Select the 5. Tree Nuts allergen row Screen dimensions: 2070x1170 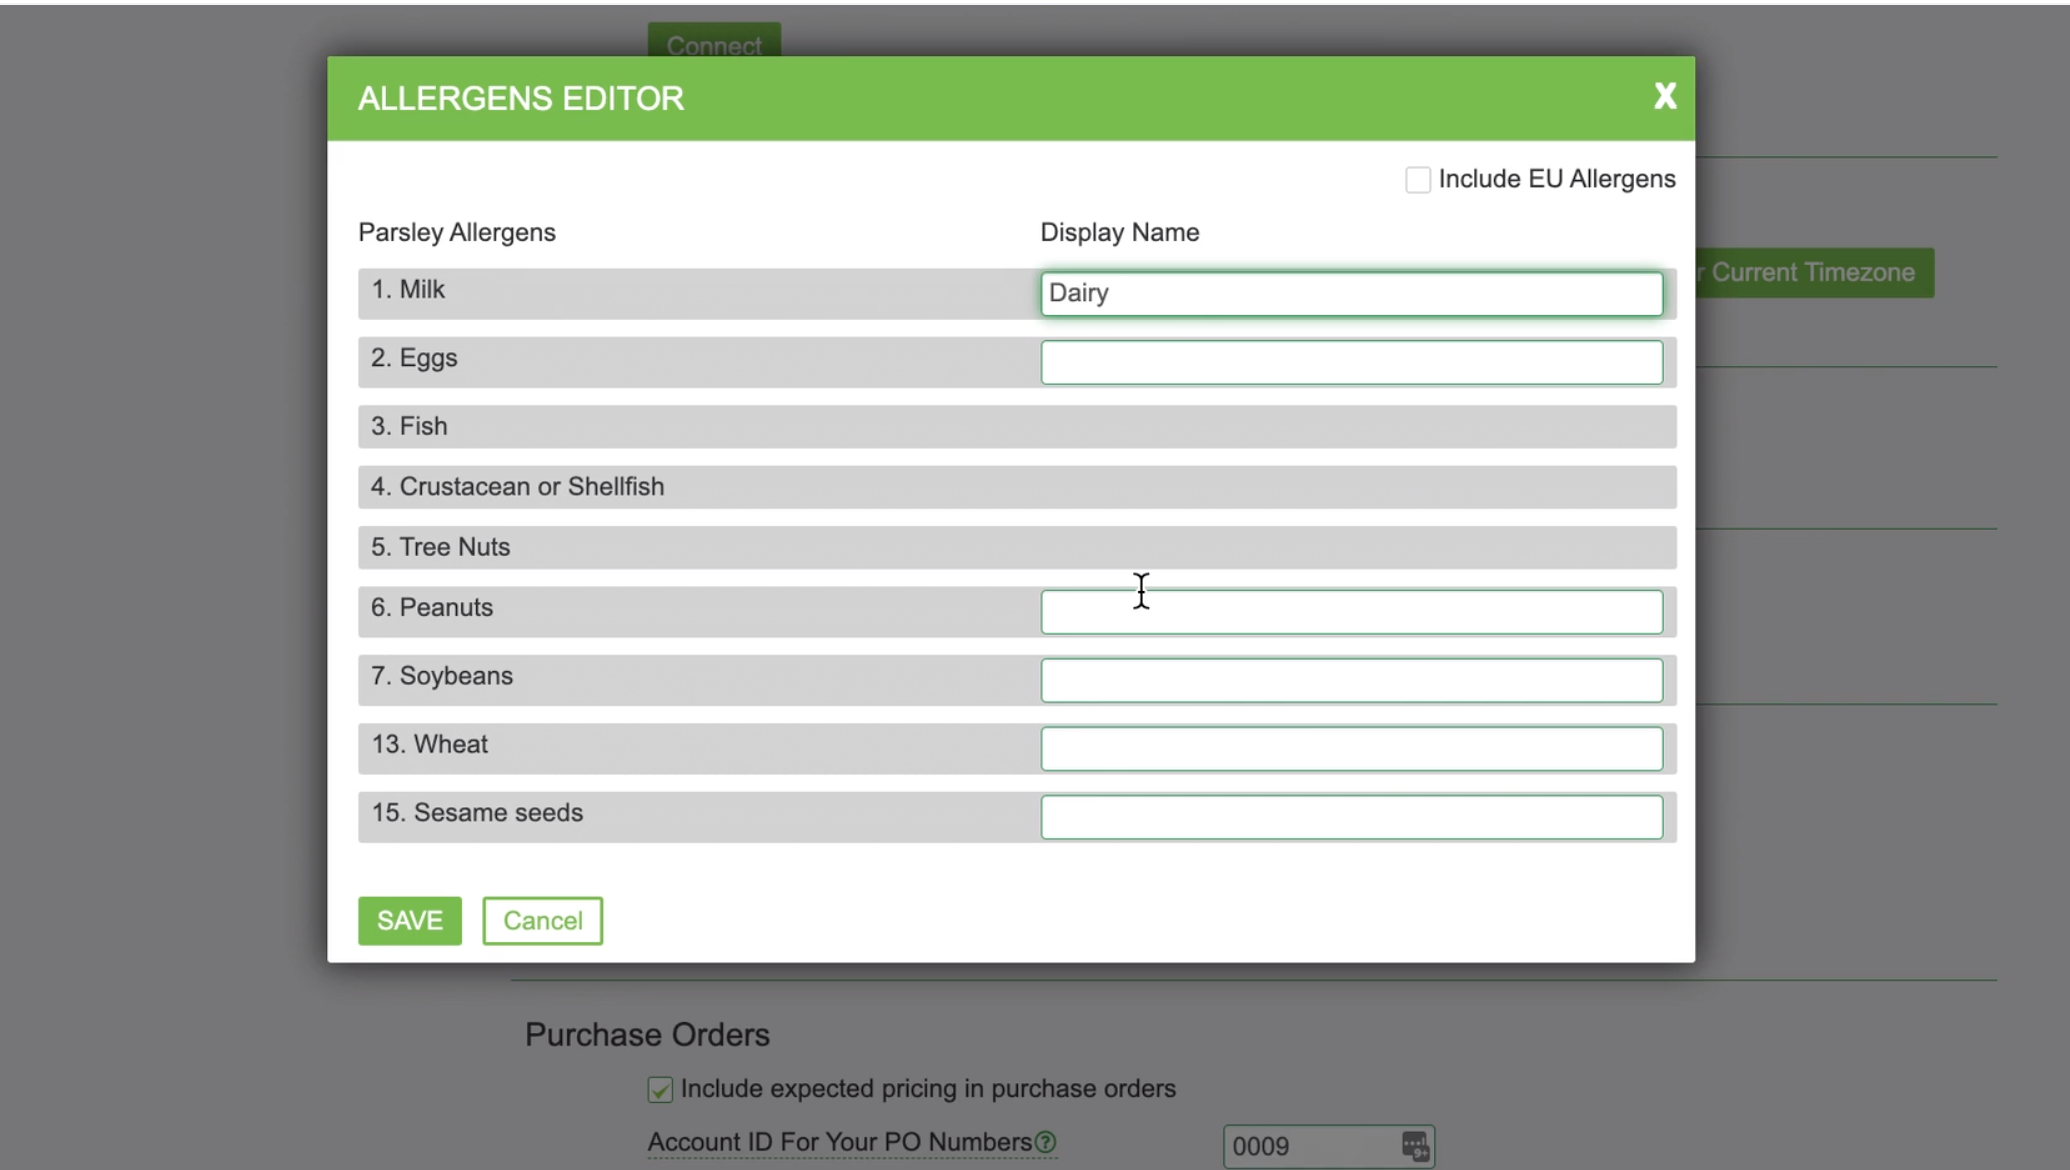[1016, 548]
